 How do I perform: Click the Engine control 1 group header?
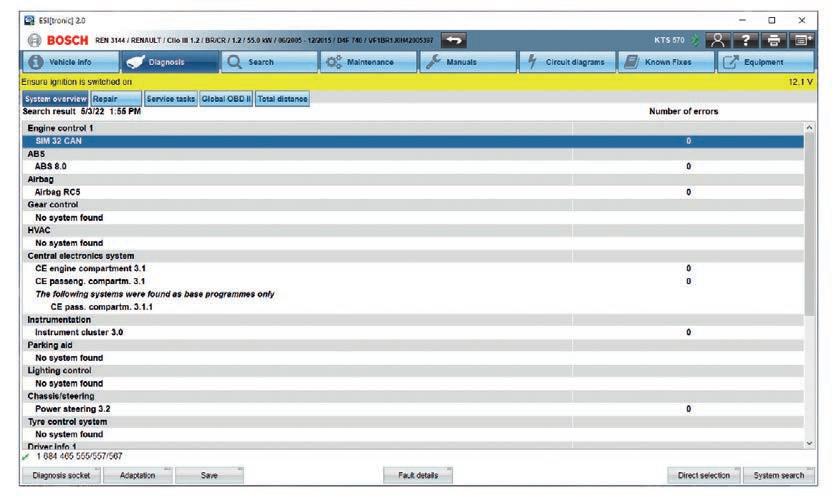[413, 128]
